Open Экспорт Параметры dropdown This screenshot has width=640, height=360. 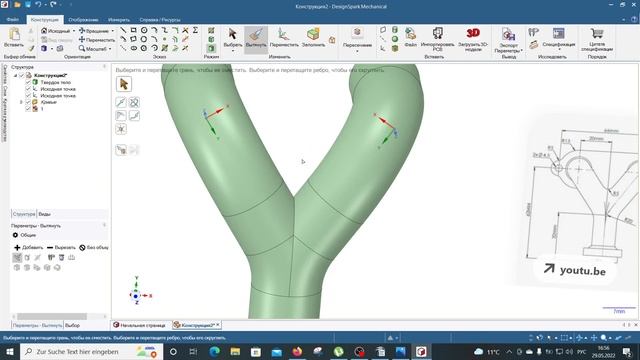point(509,41)
